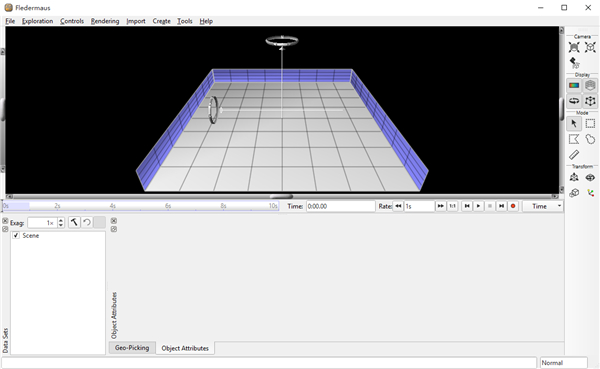The width and height of the screenshot is (600, 369).
Task: Increase exaggeration with the Exag stepper
Action: tap(61, 220)
